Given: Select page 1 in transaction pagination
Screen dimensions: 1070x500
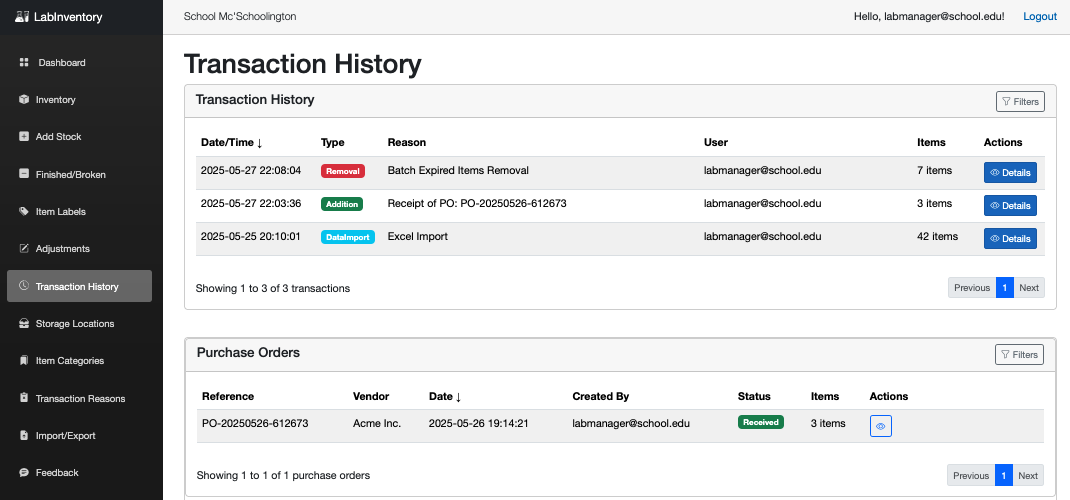Looking at the screenshot, I should tap(1004, 288).
